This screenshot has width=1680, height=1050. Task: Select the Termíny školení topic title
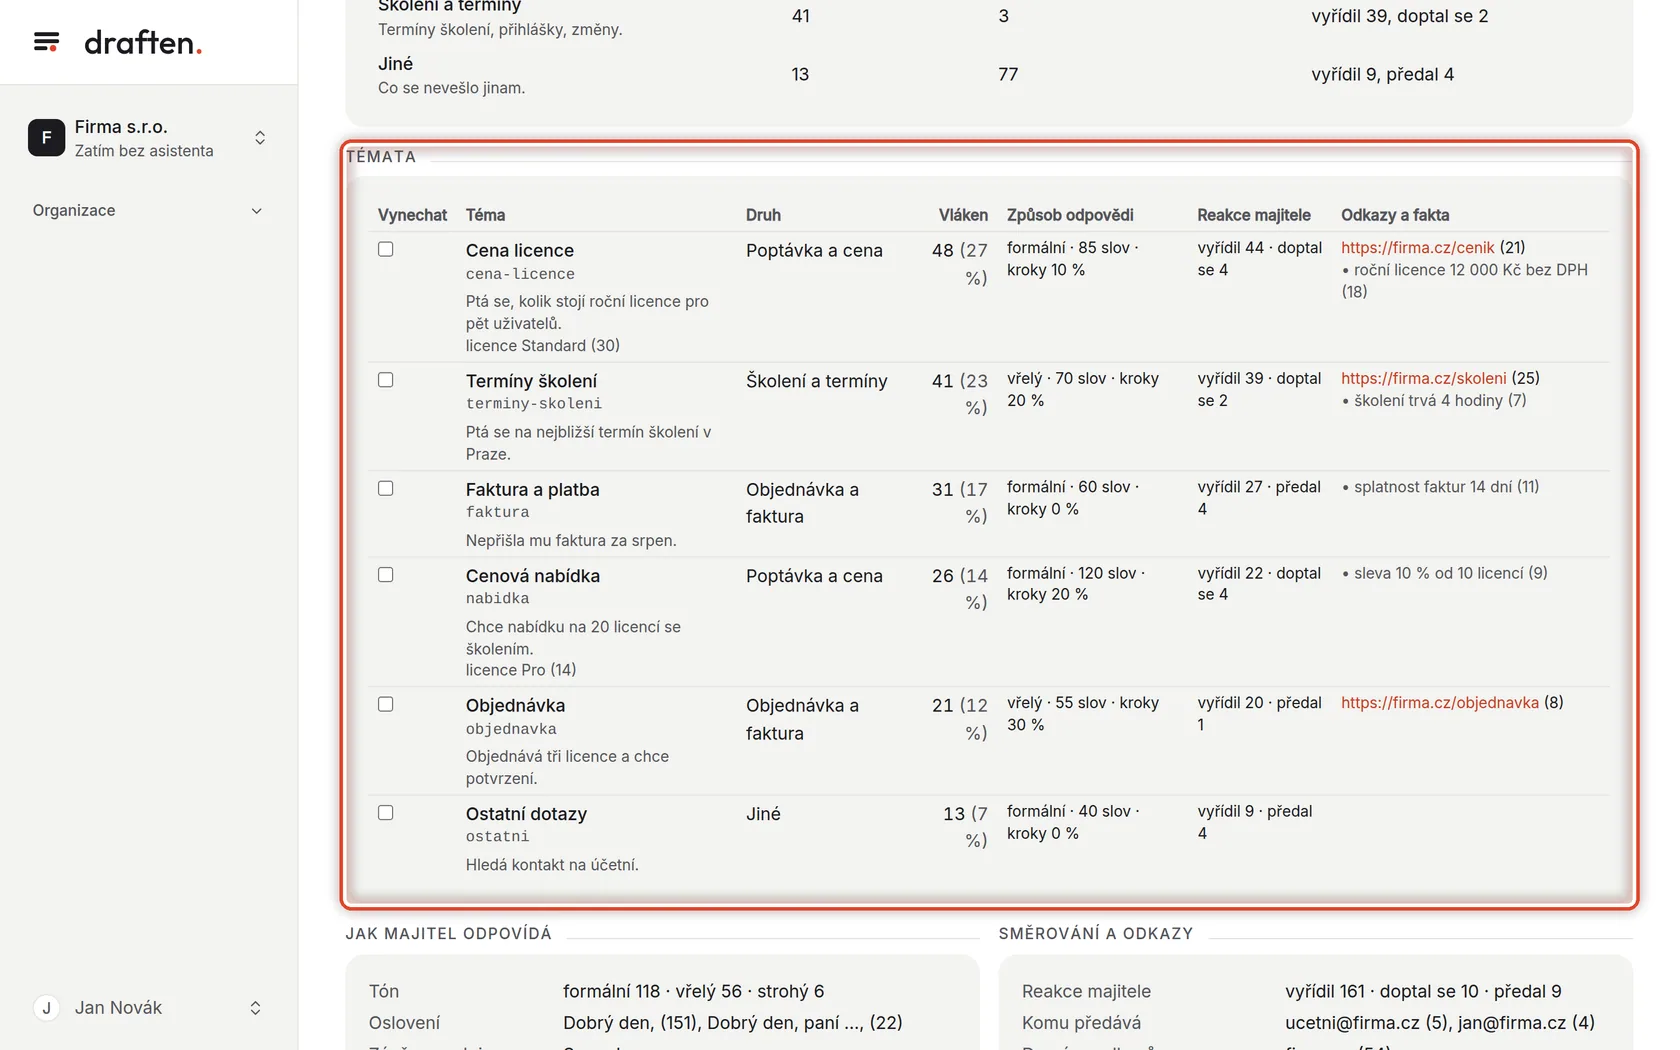(531, 381)
